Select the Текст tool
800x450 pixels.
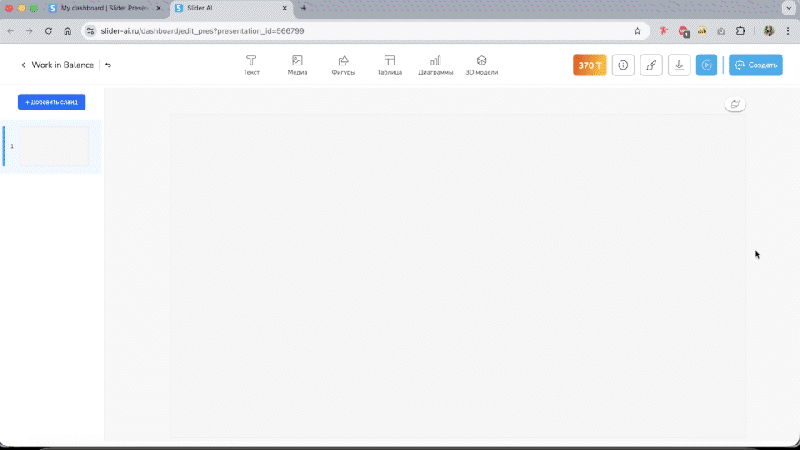[x=252, y=65]
